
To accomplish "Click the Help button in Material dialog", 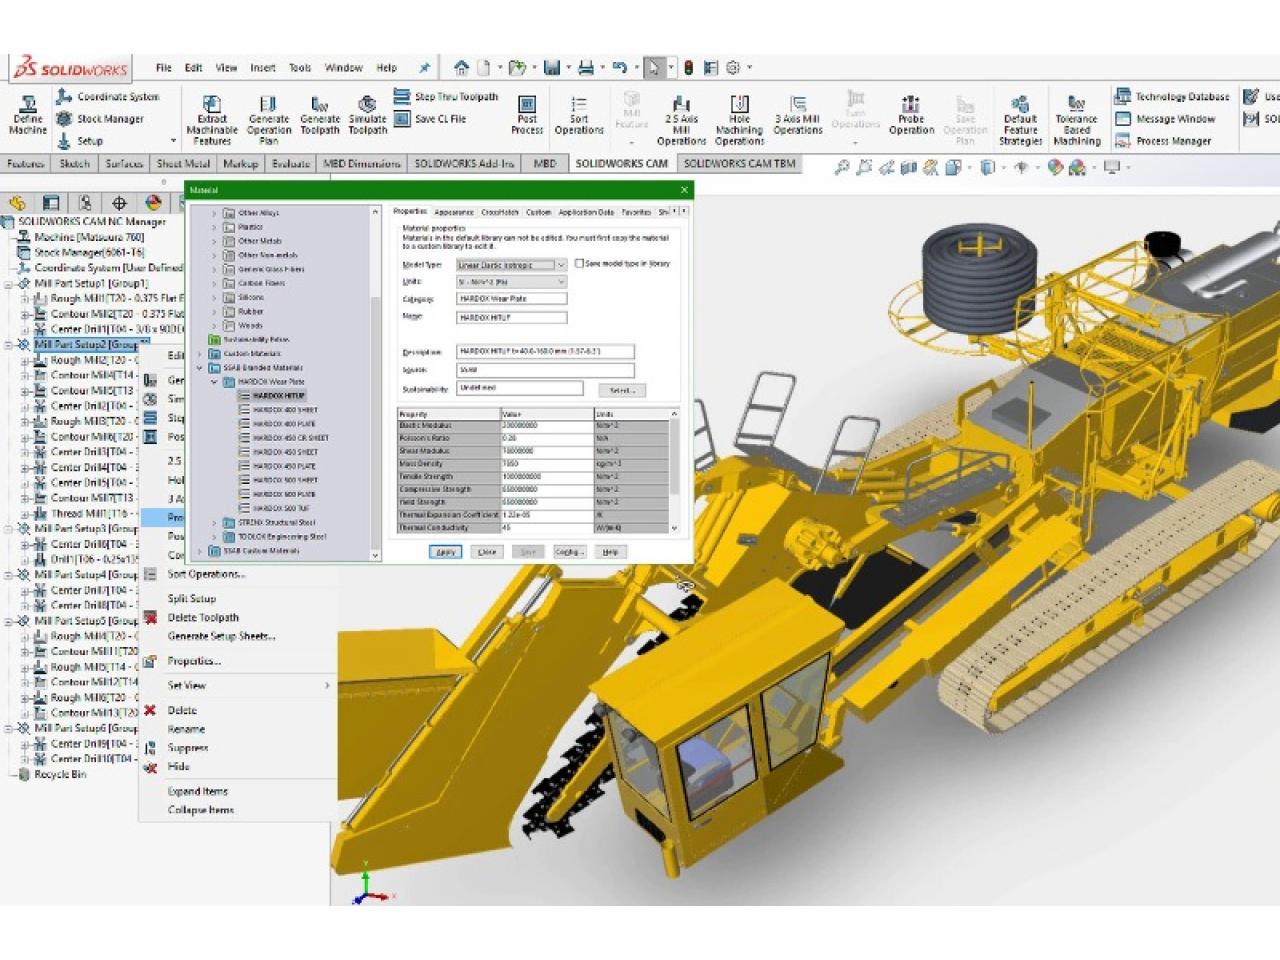I will click(x=610, y=552).
